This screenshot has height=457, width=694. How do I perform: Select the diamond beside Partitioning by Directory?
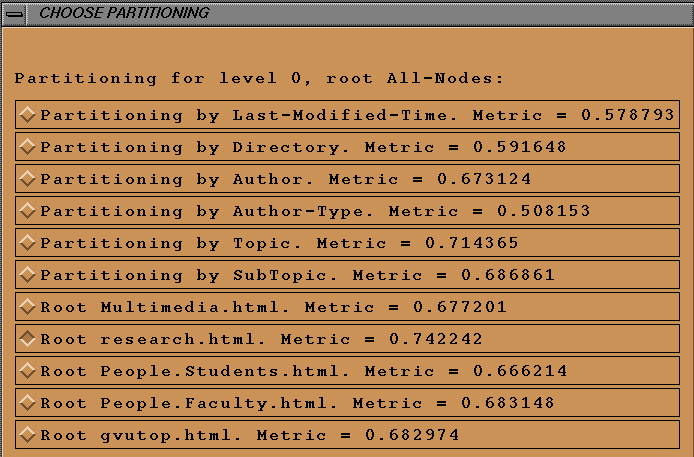pos(28,147)
